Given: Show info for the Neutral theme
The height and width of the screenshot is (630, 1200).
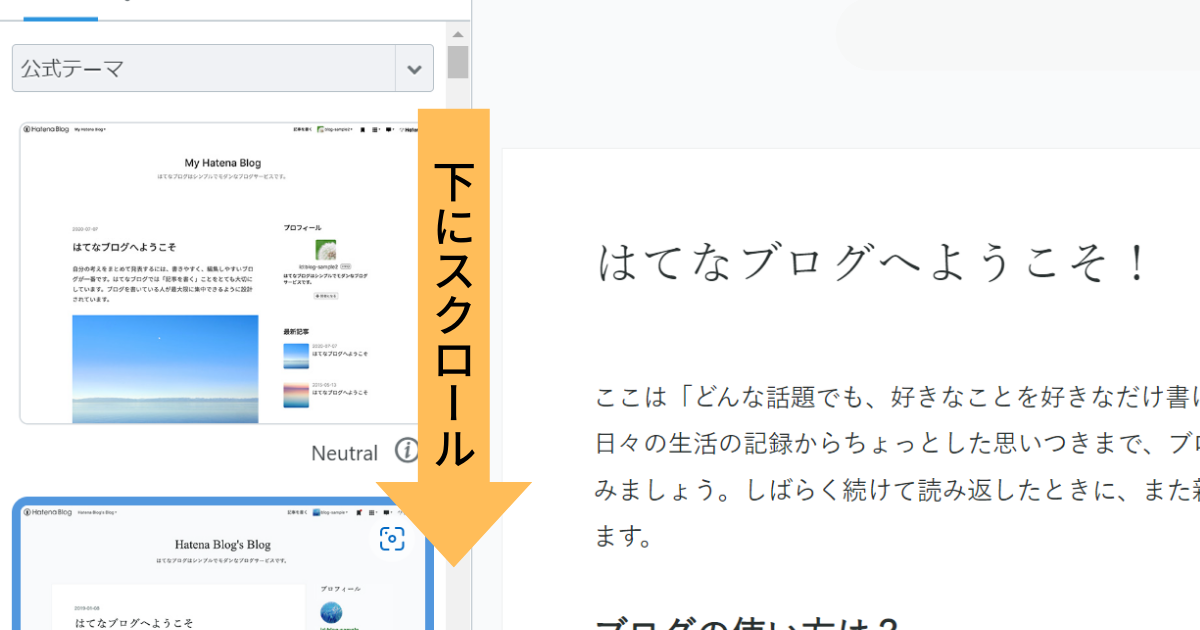Looking at the screenshot, I should 405,452.
